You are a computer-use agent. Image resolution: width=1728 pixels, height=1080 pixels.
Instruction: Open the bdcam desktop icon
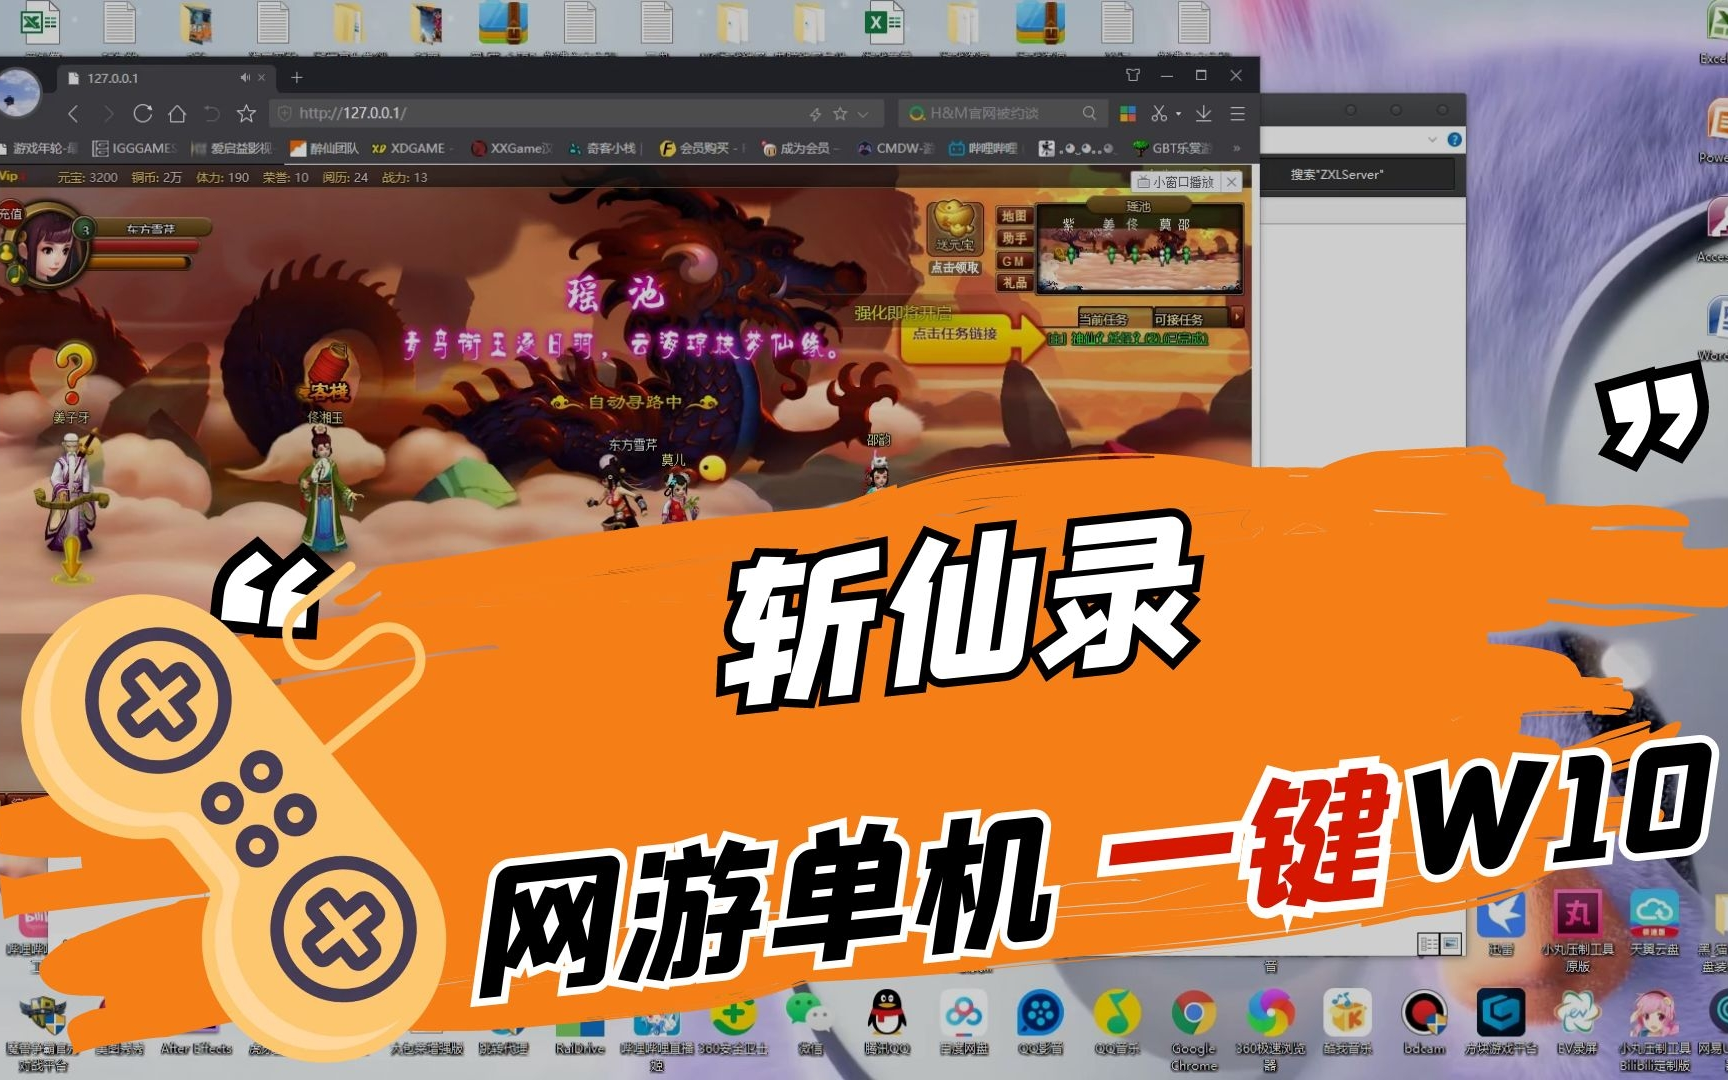pos(1424,1022)
